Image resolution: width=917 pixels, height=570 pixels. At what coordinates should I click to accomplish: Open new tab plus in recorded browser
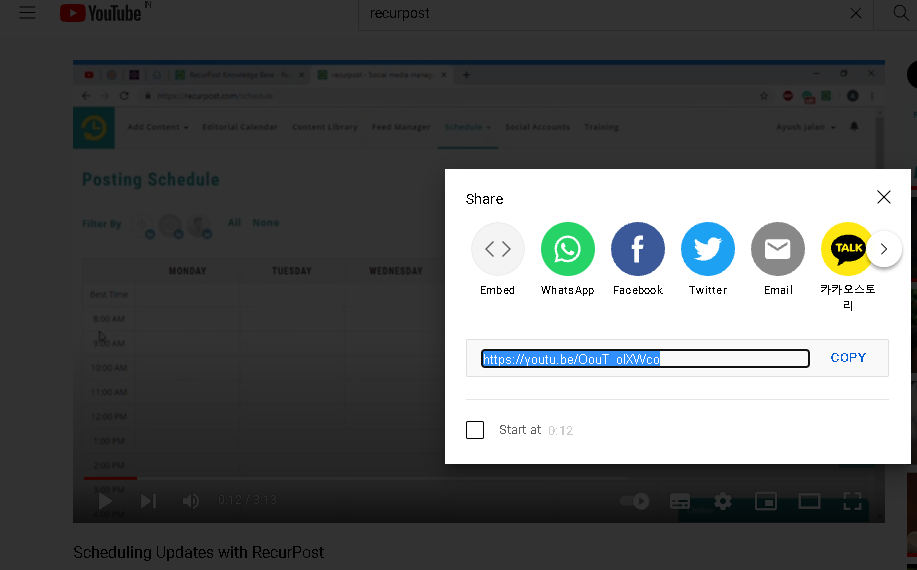pyautogui.click(x=466, y=75)
